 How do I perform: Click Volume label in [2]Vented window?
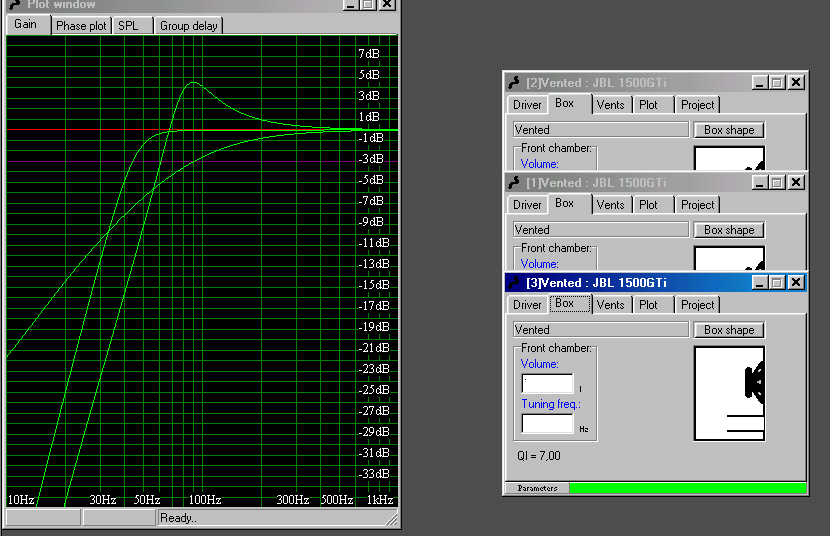[539, 164]
